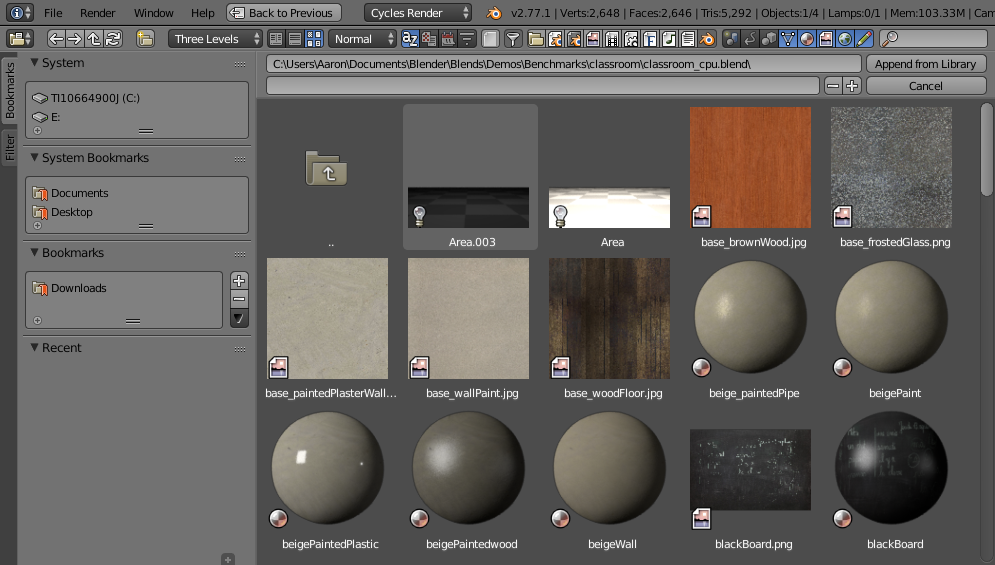This screenshot has height=565, width=995.
Task: Open the Window menu
Action: [154, 13]
